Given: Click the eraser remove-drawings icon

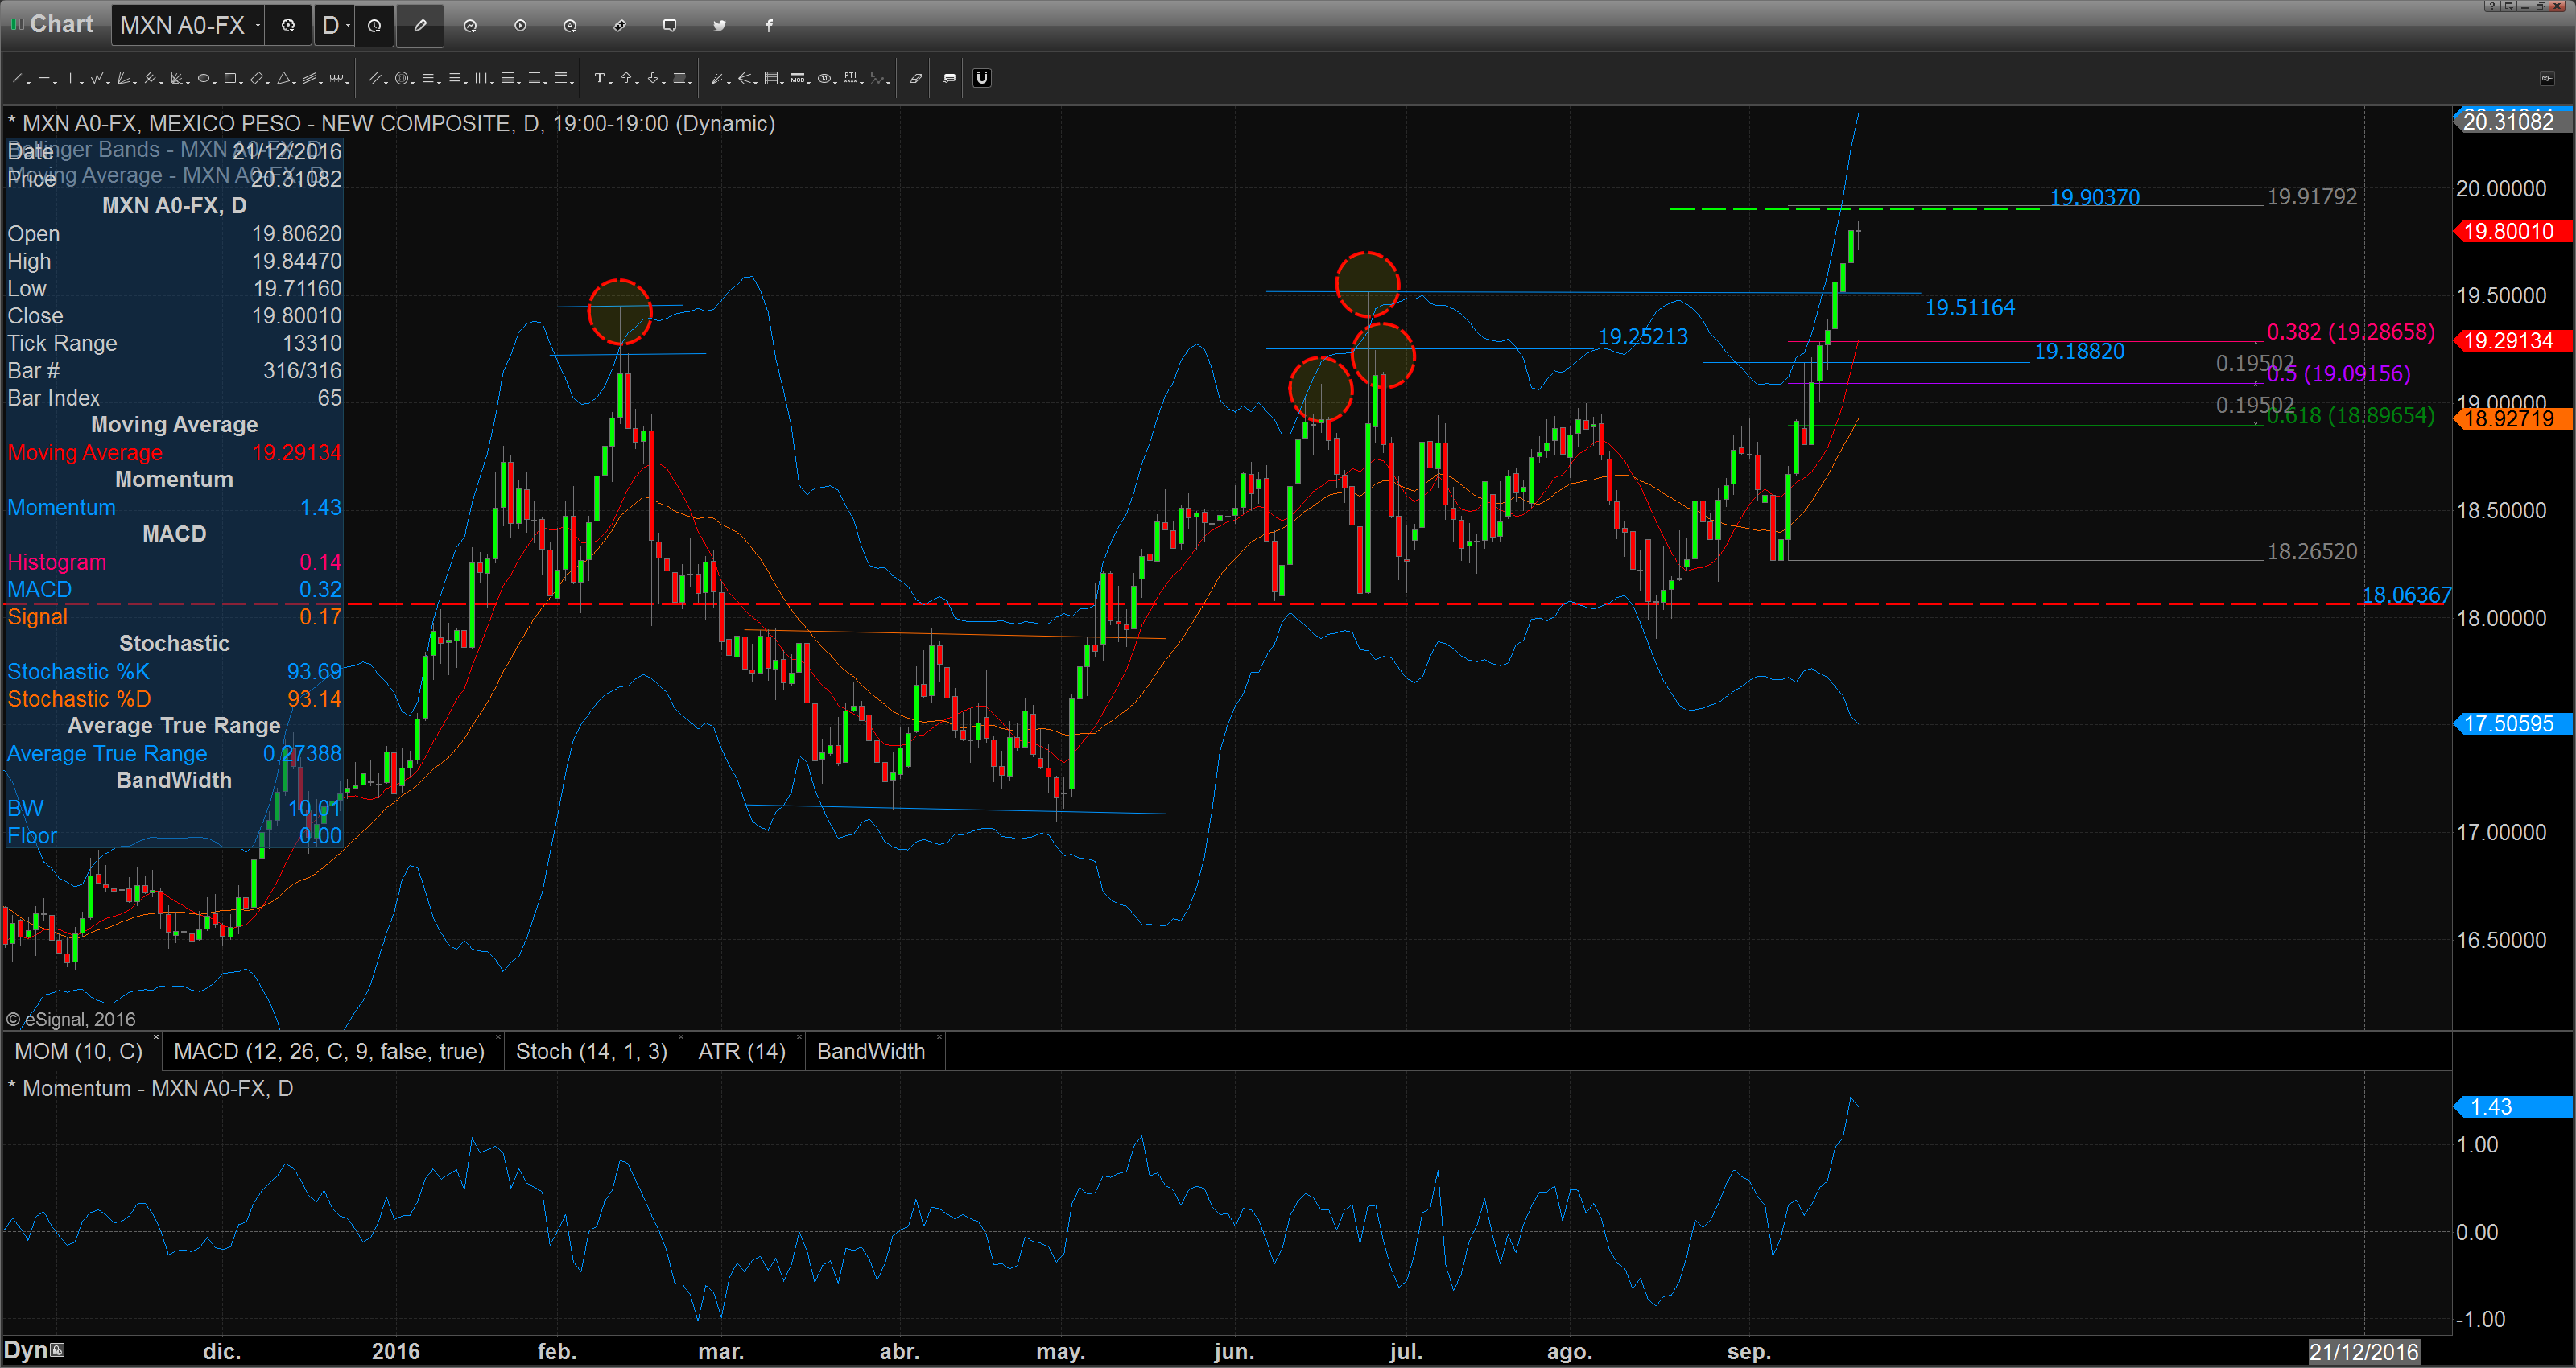Looking at the screenshot, I should tap(916, 78).
